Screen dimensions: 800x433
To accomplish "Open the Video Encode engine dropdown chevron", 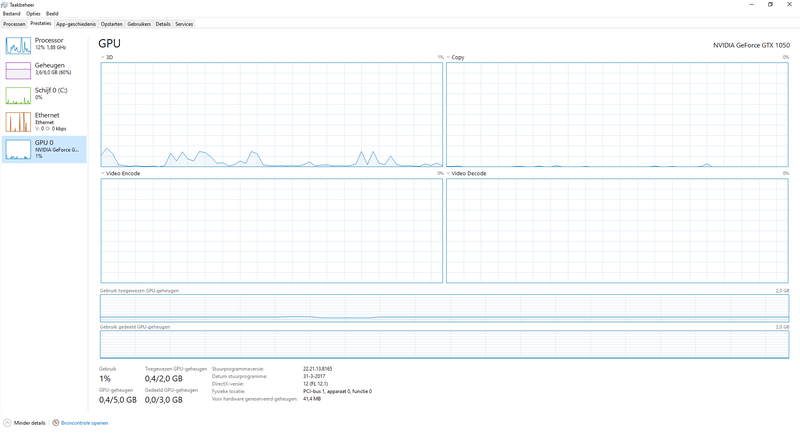I will coord(103,173).
